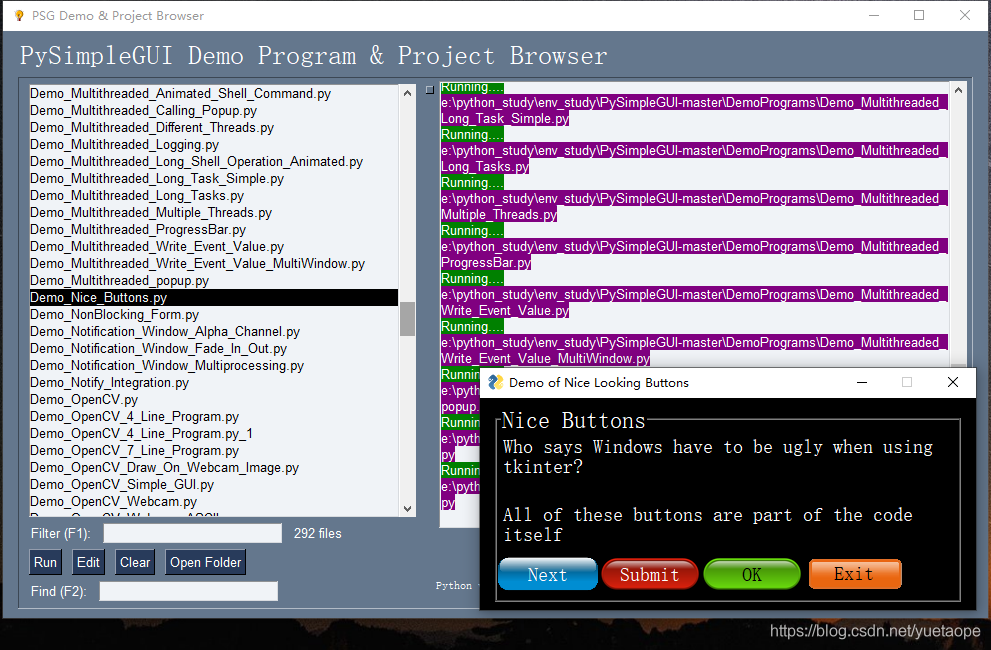Run the selected demo program
The image size is (991, 650).
[x=46, y=562]
